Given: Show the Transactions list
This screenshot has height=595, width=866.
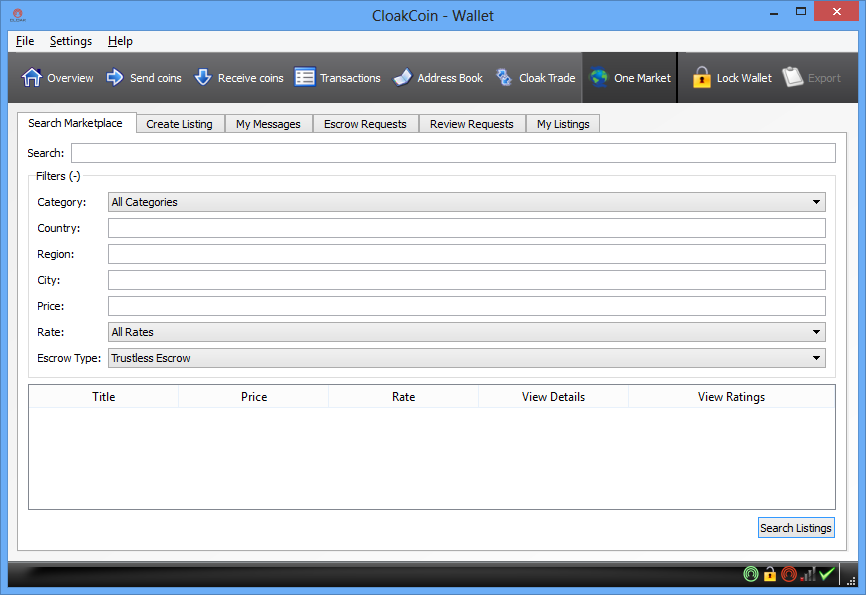Looking at the screenshot, I should [337, 78].
